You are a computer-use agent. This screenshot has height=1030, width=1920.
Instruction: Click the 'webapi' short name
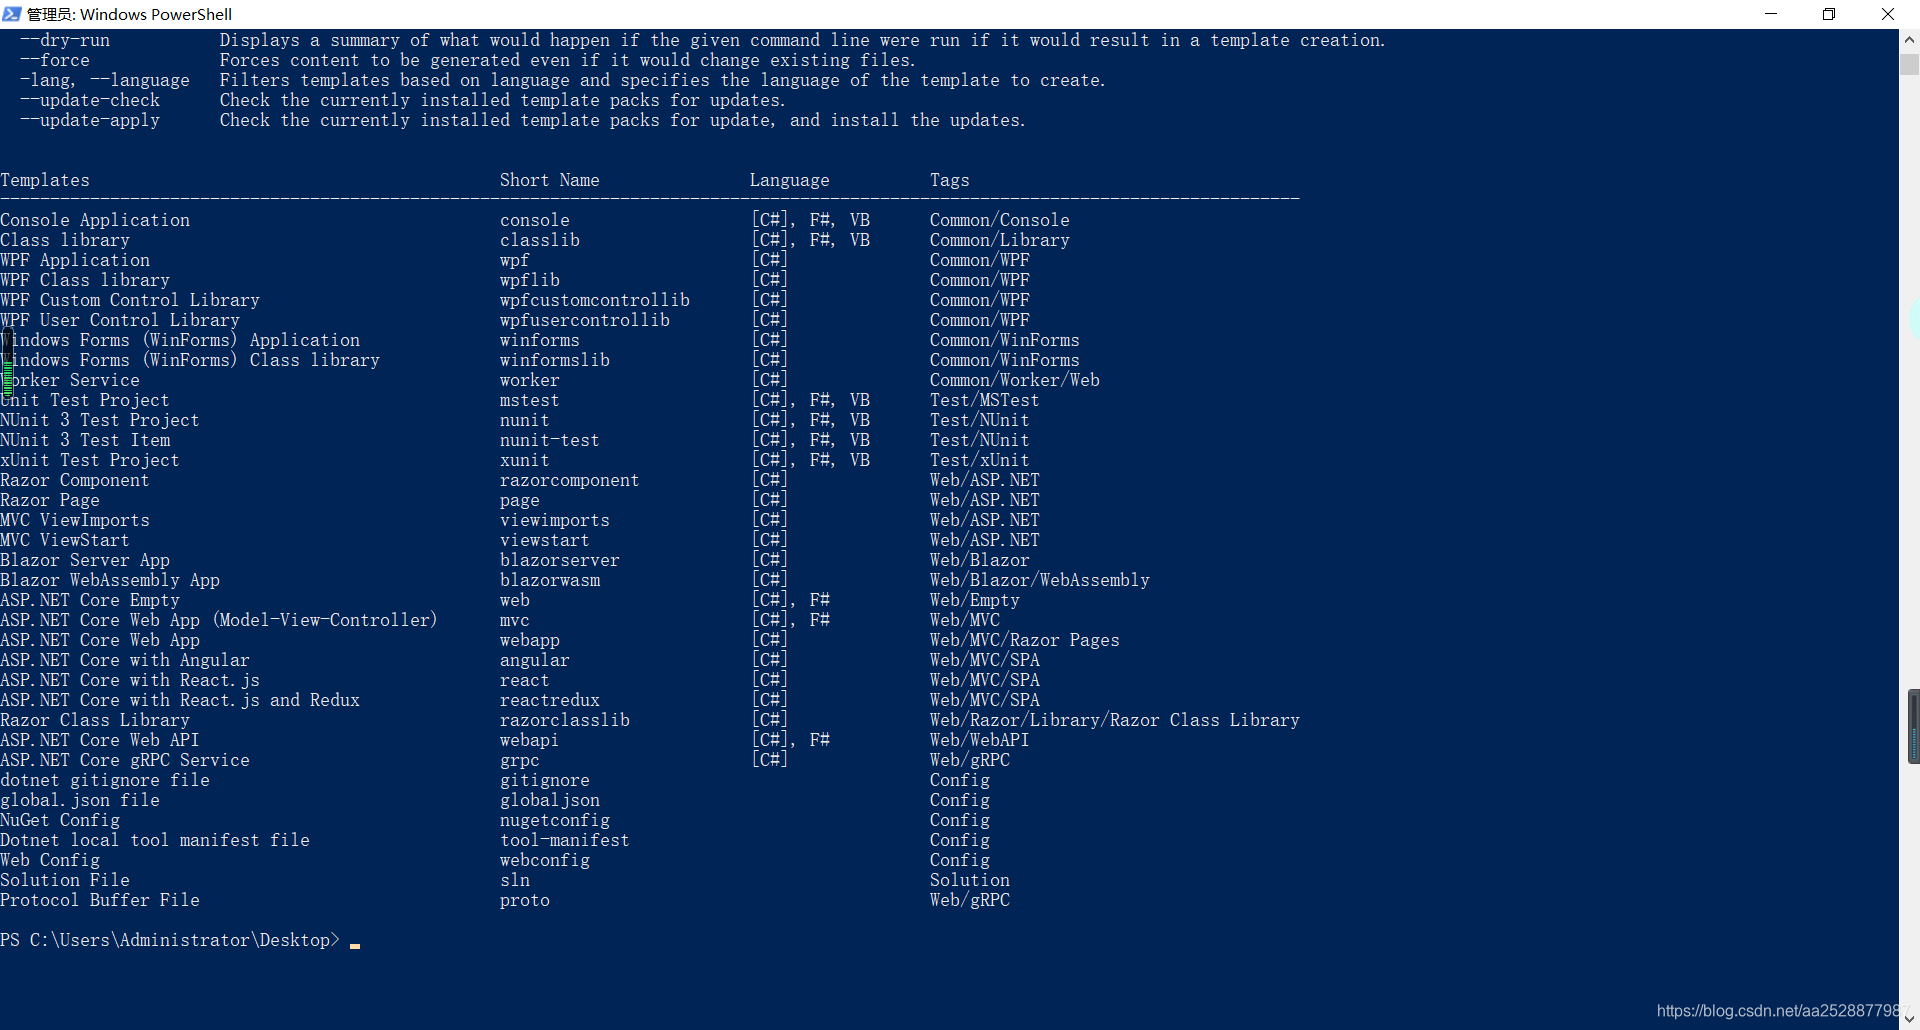[530, 740]
